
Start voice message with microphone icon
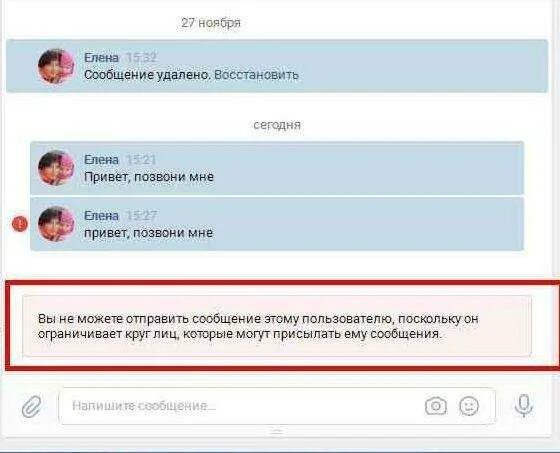(524, 405)
